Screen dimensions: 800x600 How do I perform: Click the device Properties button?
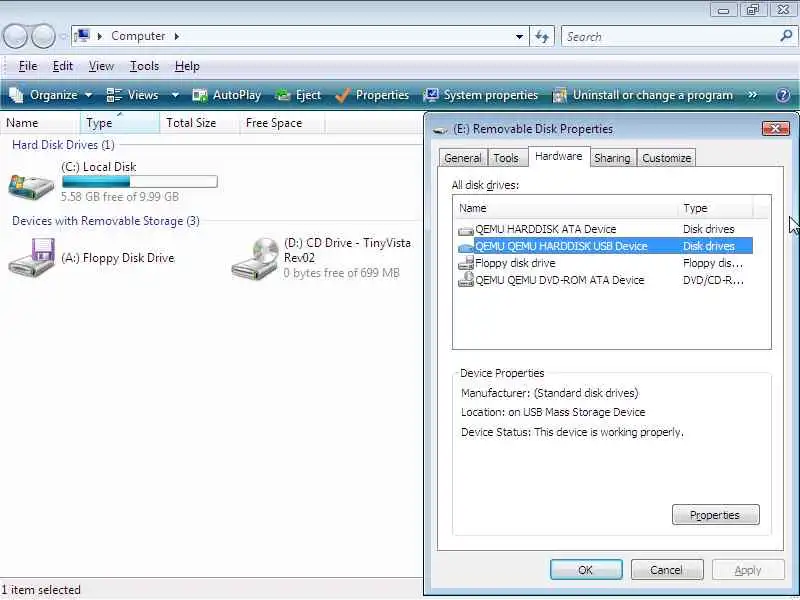pos(715,515)
